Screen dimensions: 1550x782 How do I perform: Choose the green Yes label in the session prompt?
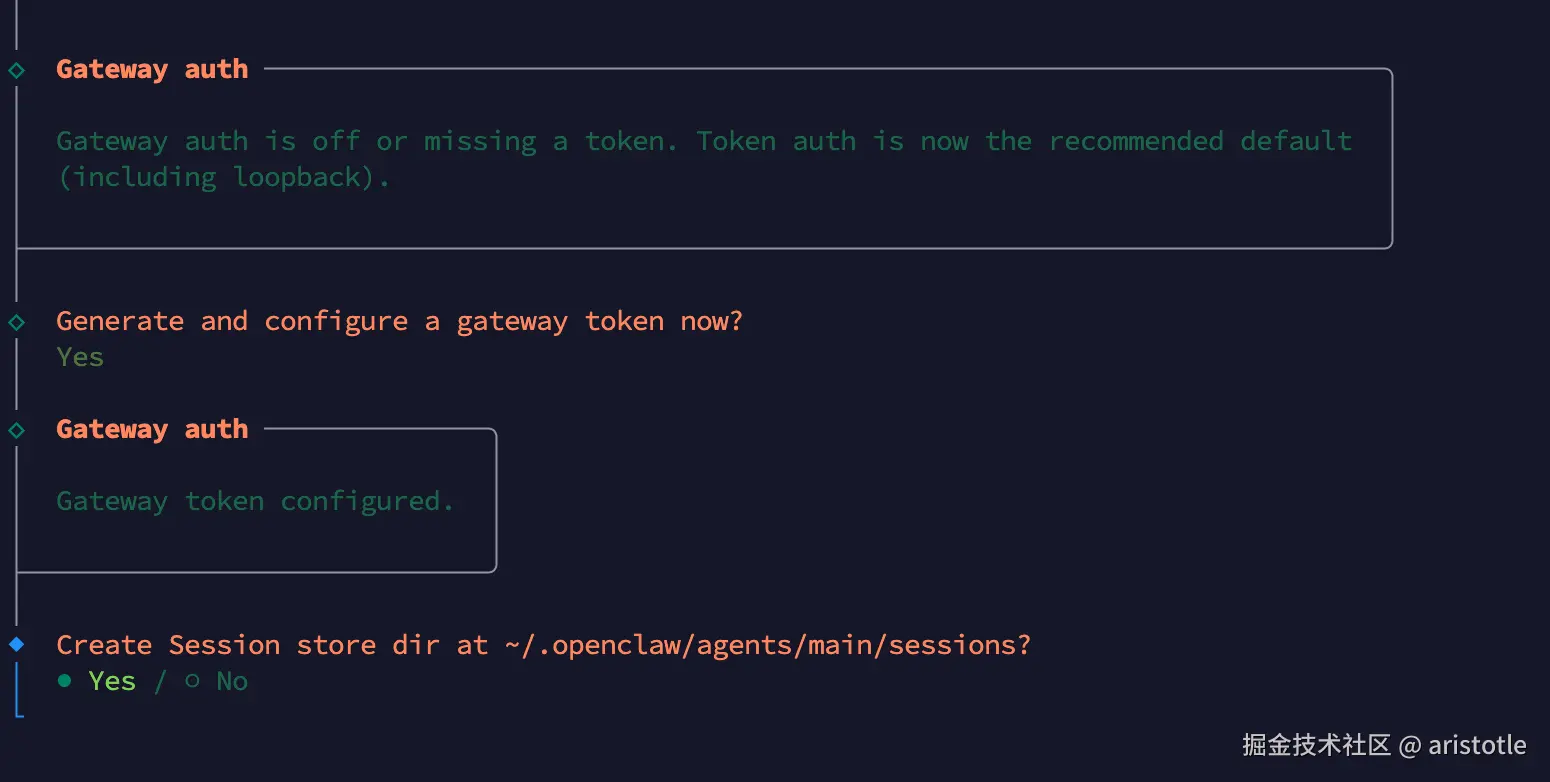[112, 681]
